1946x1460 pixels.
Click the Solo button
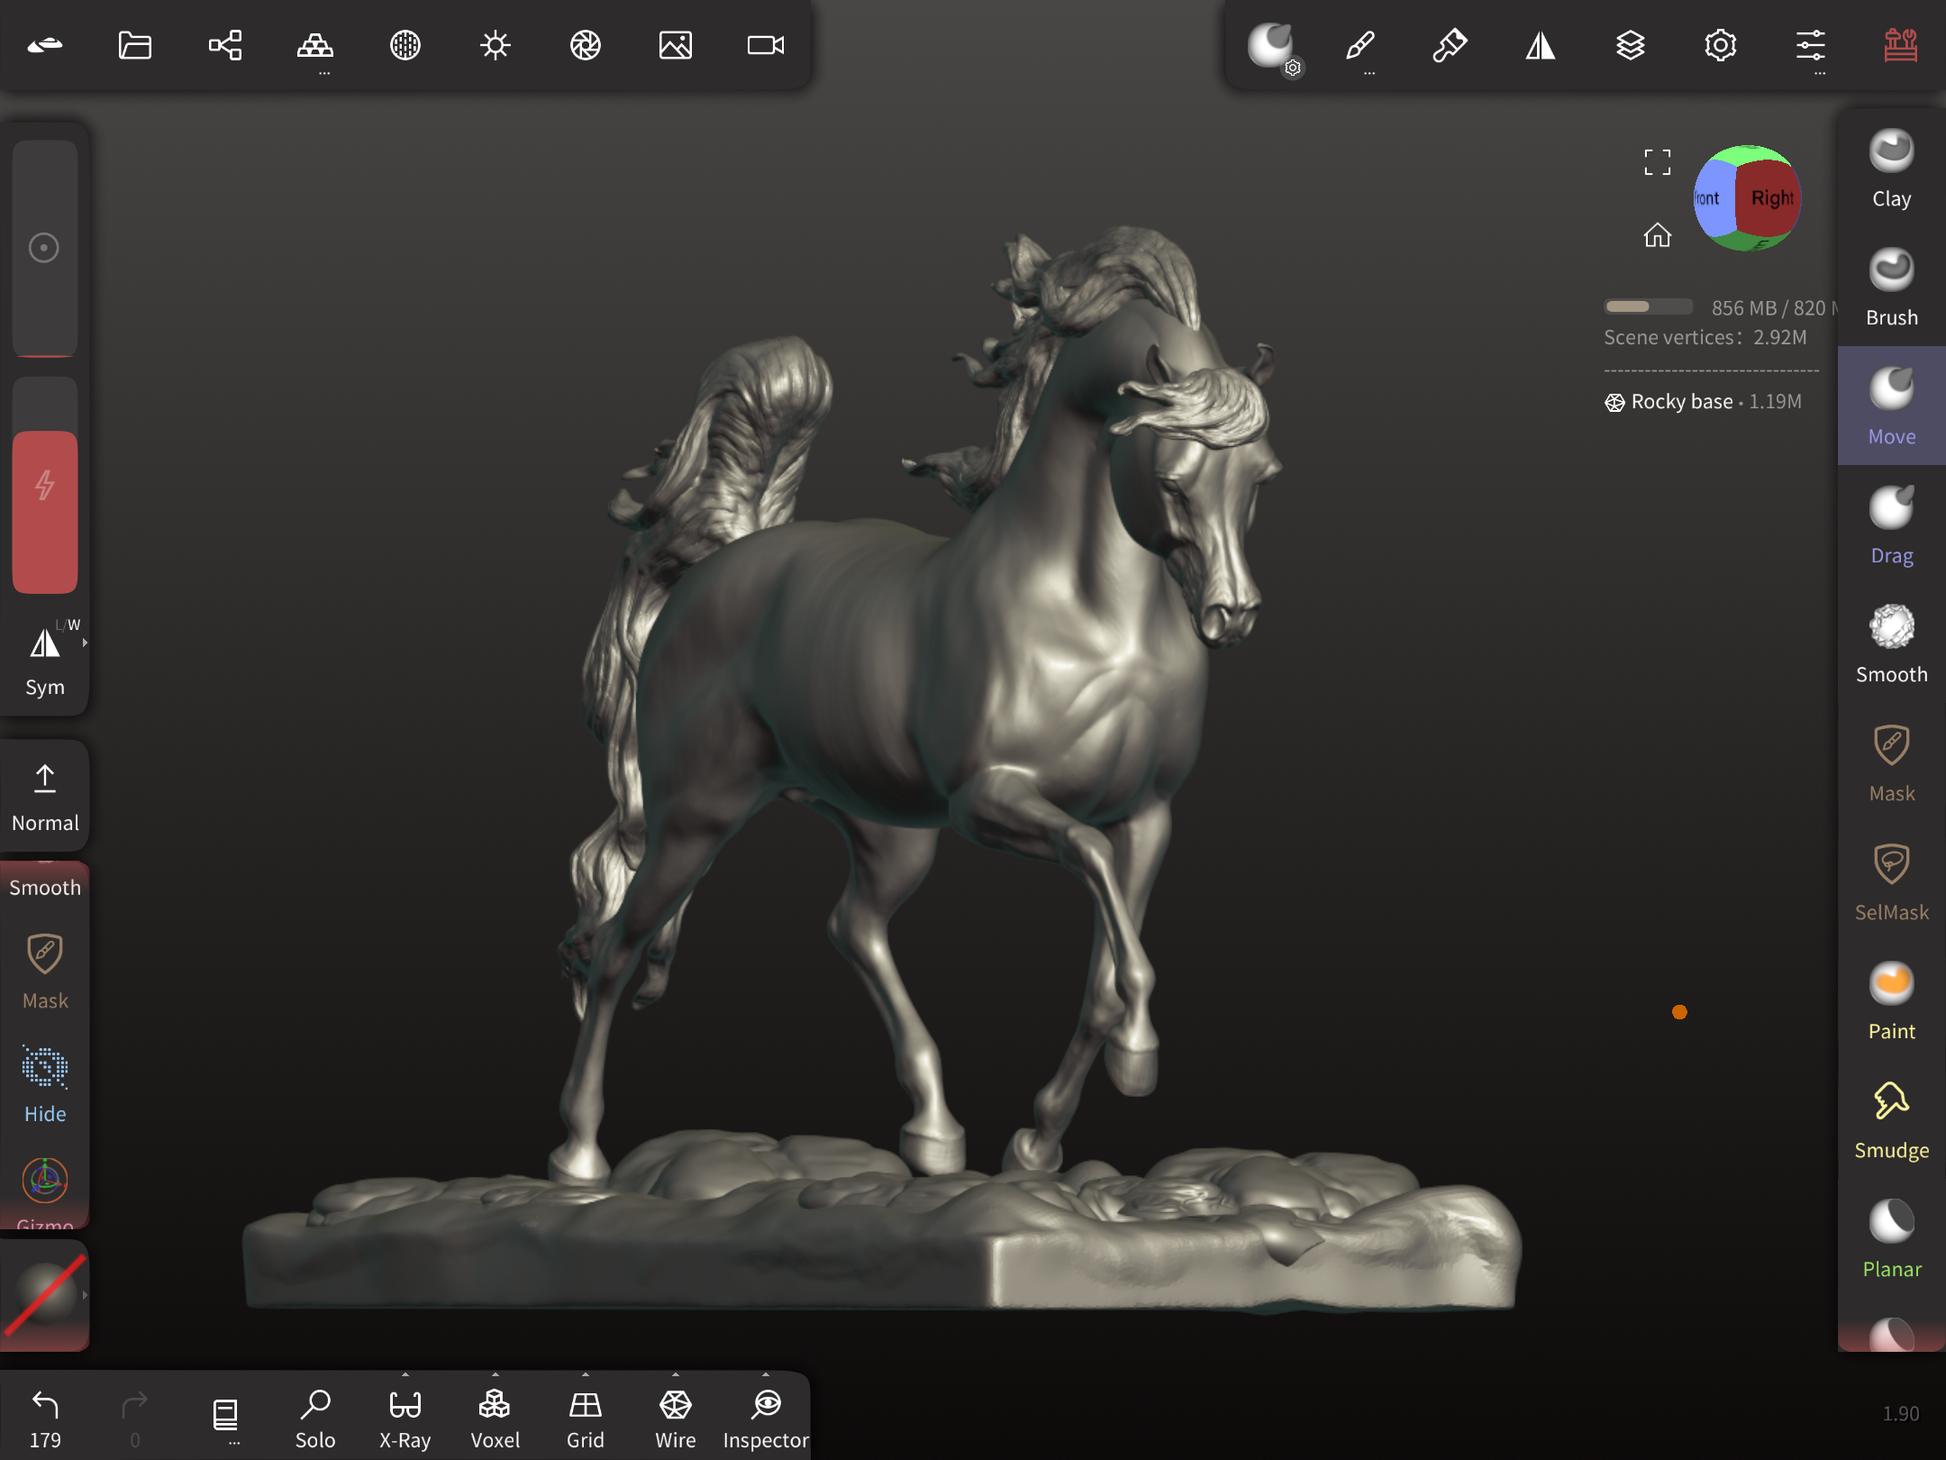click(x=315, y=1417)
